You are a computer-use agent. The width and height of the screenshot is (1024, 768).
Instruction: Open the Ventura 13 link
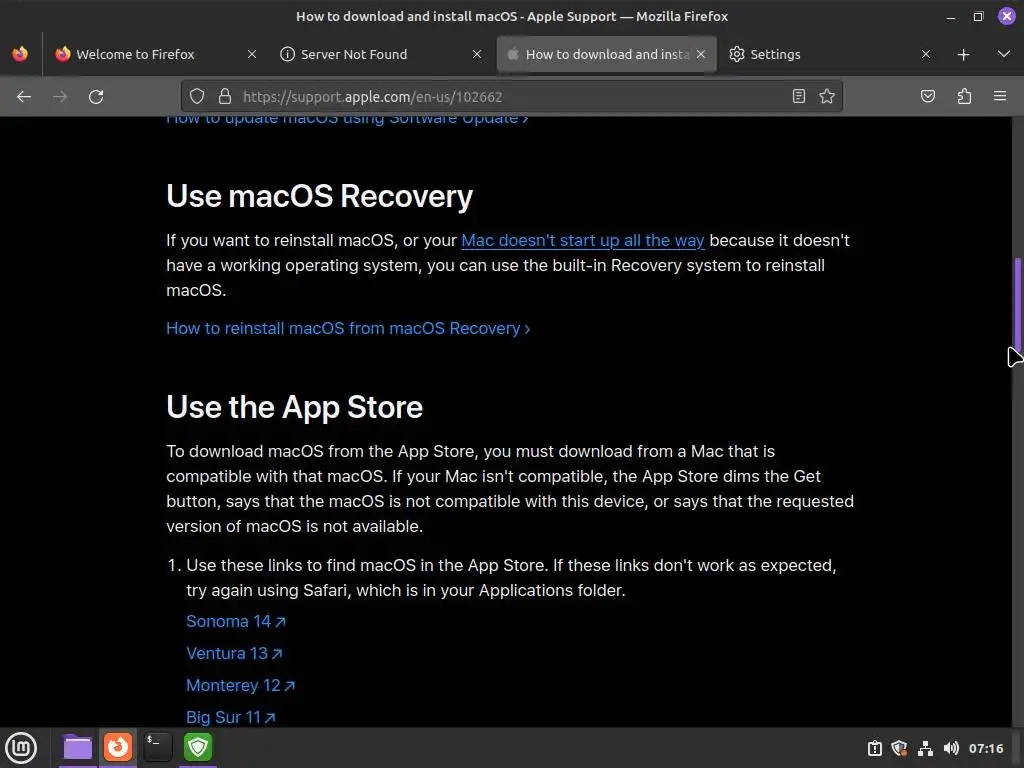234,653
